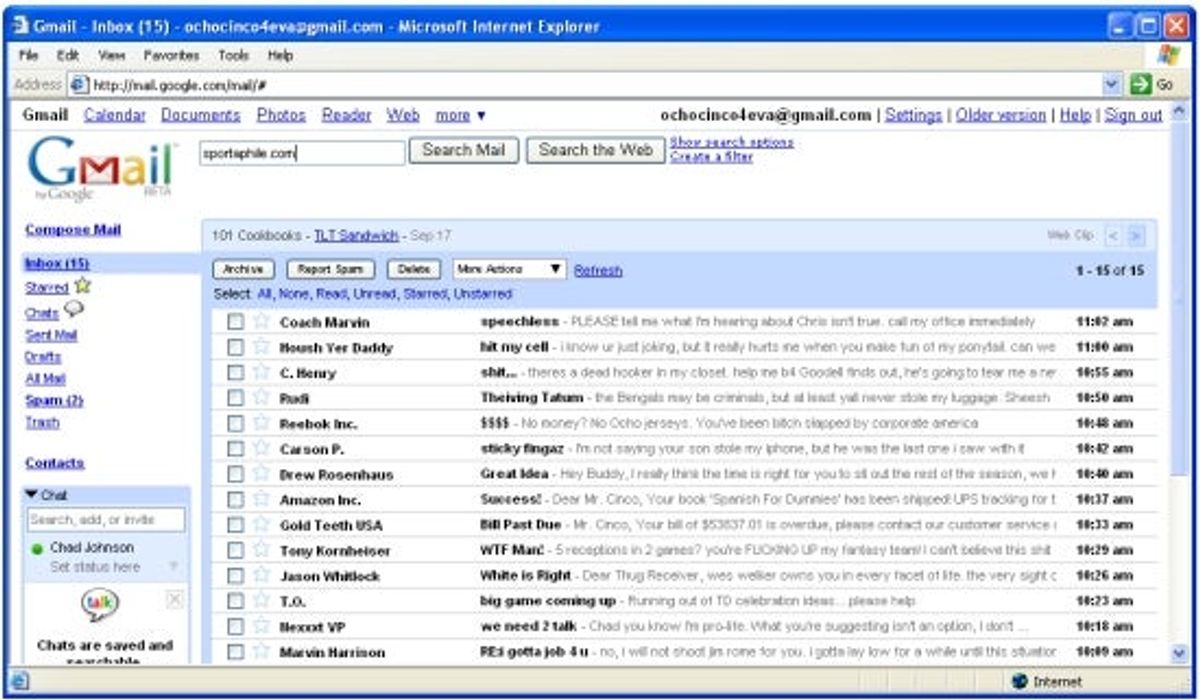Star the Tony Kornheiser email

261,549
